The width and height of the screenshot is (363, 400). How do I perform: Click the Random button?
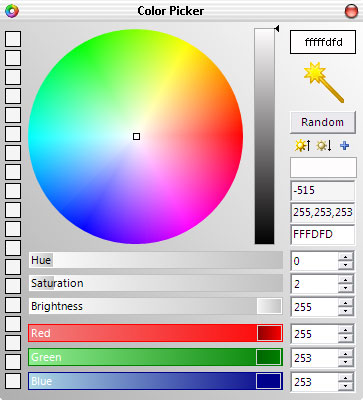(x=322, y=122)
